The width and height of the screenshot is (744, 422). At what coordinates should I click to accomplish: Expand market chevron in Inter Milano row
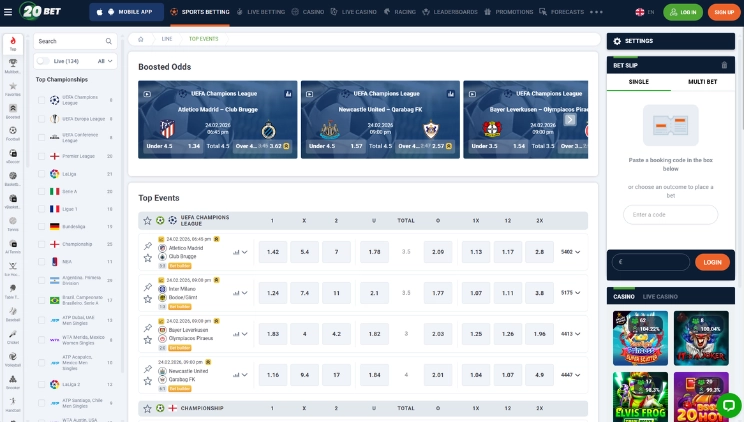point(245,293)
